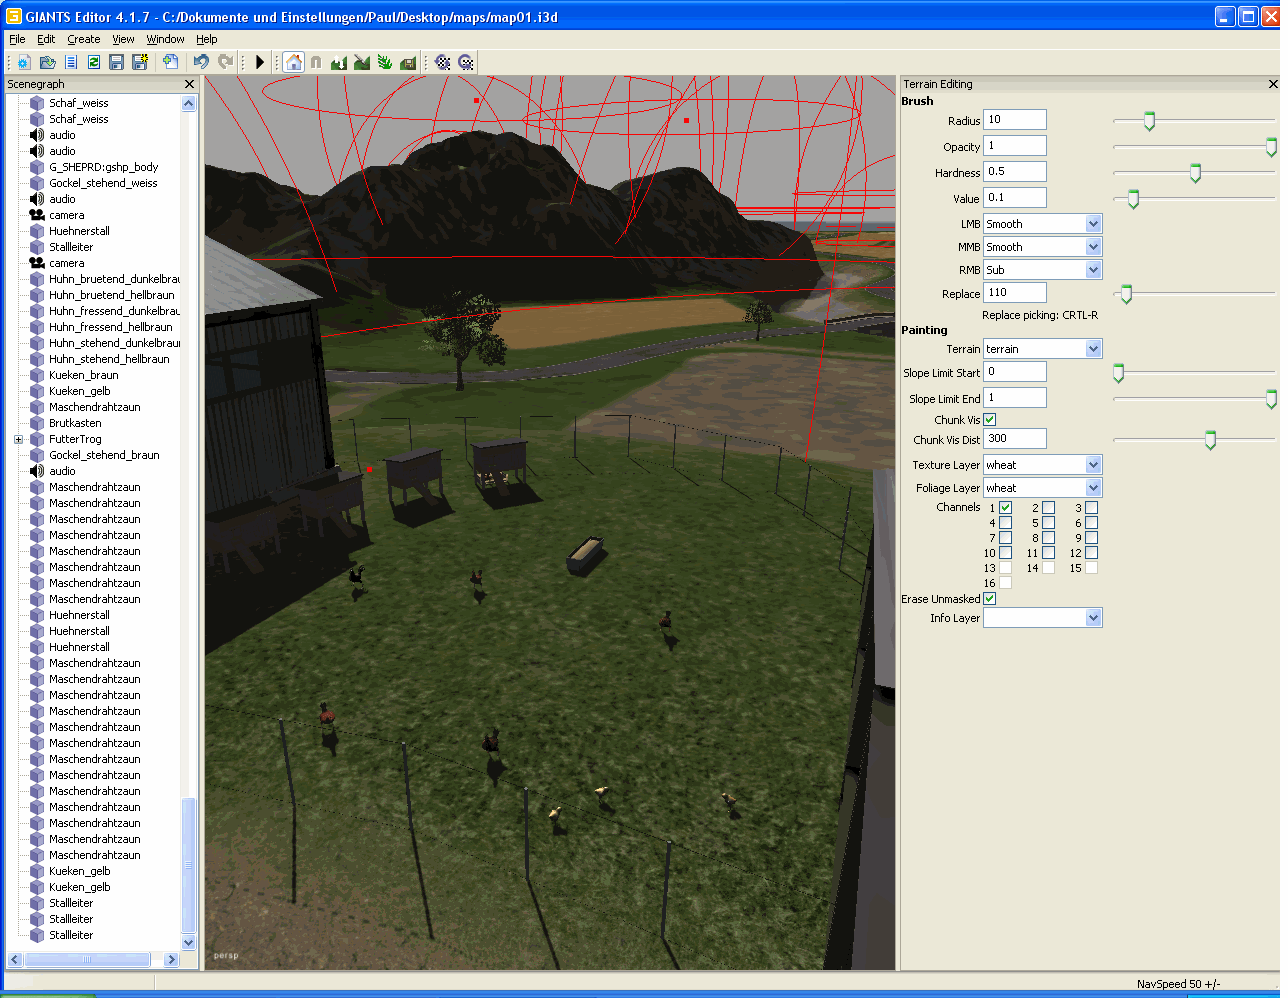
Task: Activate the foliage paint grass icon
Action: click(x=384, y=62)
